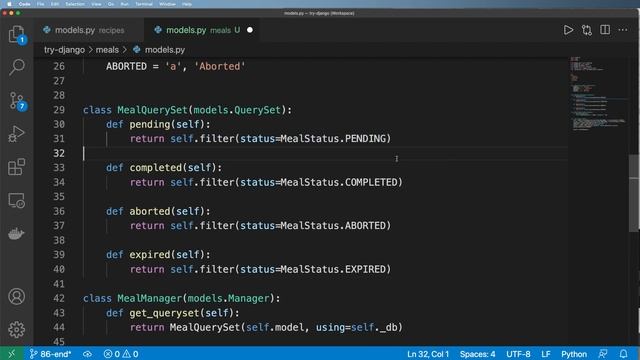Open the Search view in activity bar
640x360 pixels.
(16, 67)
